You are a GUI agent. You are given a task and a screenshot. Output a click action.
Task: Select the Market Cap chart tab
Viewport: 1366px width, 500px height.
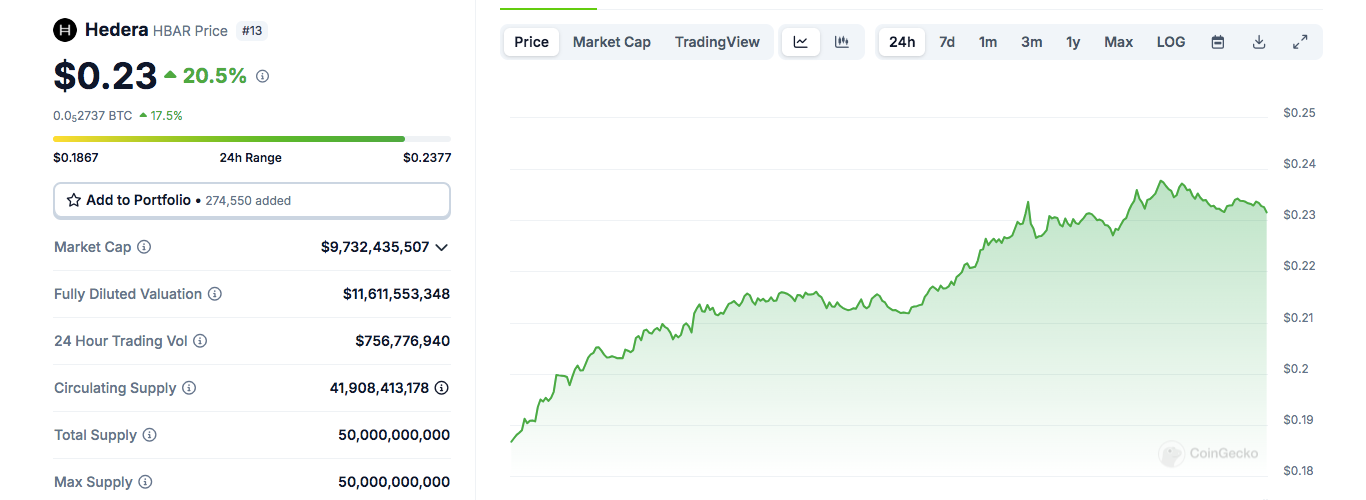click(x=612, y=42)
